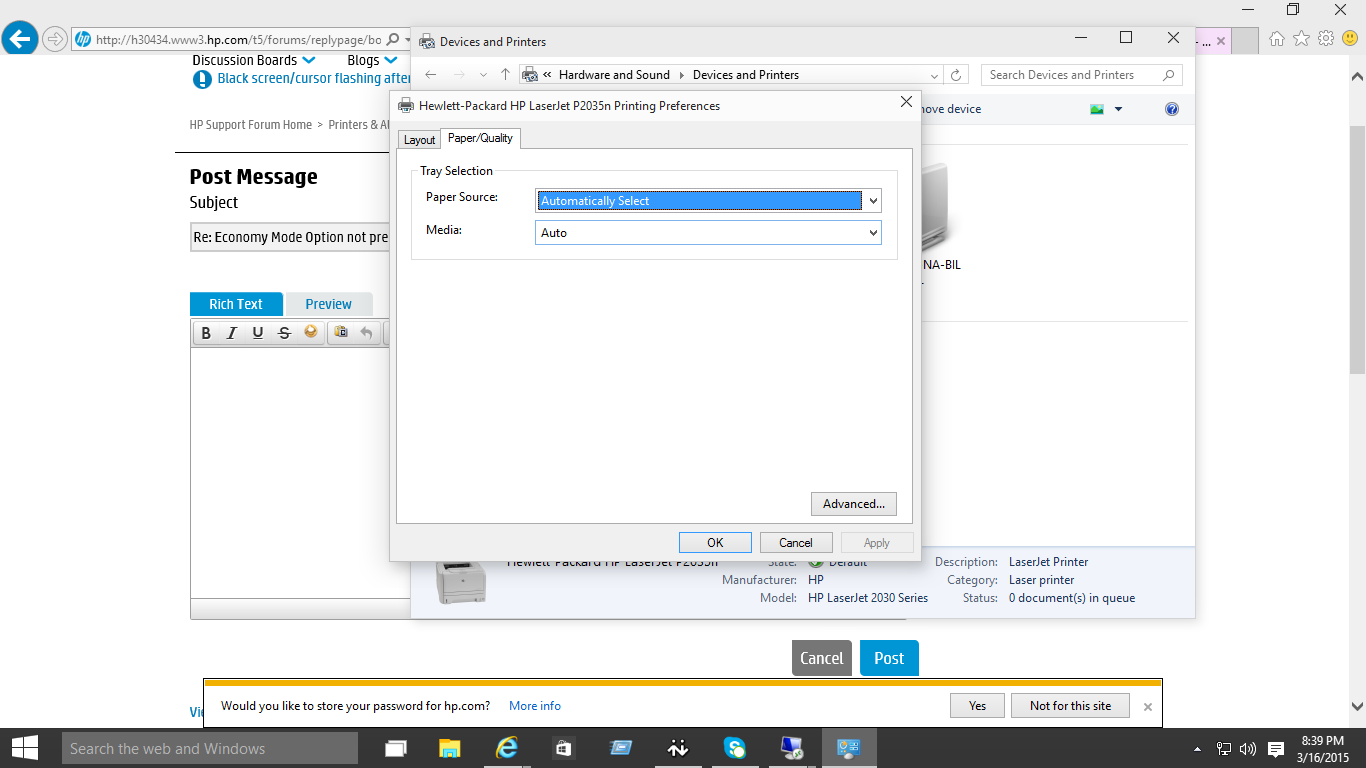Open the More info link

tap(535, 706)
